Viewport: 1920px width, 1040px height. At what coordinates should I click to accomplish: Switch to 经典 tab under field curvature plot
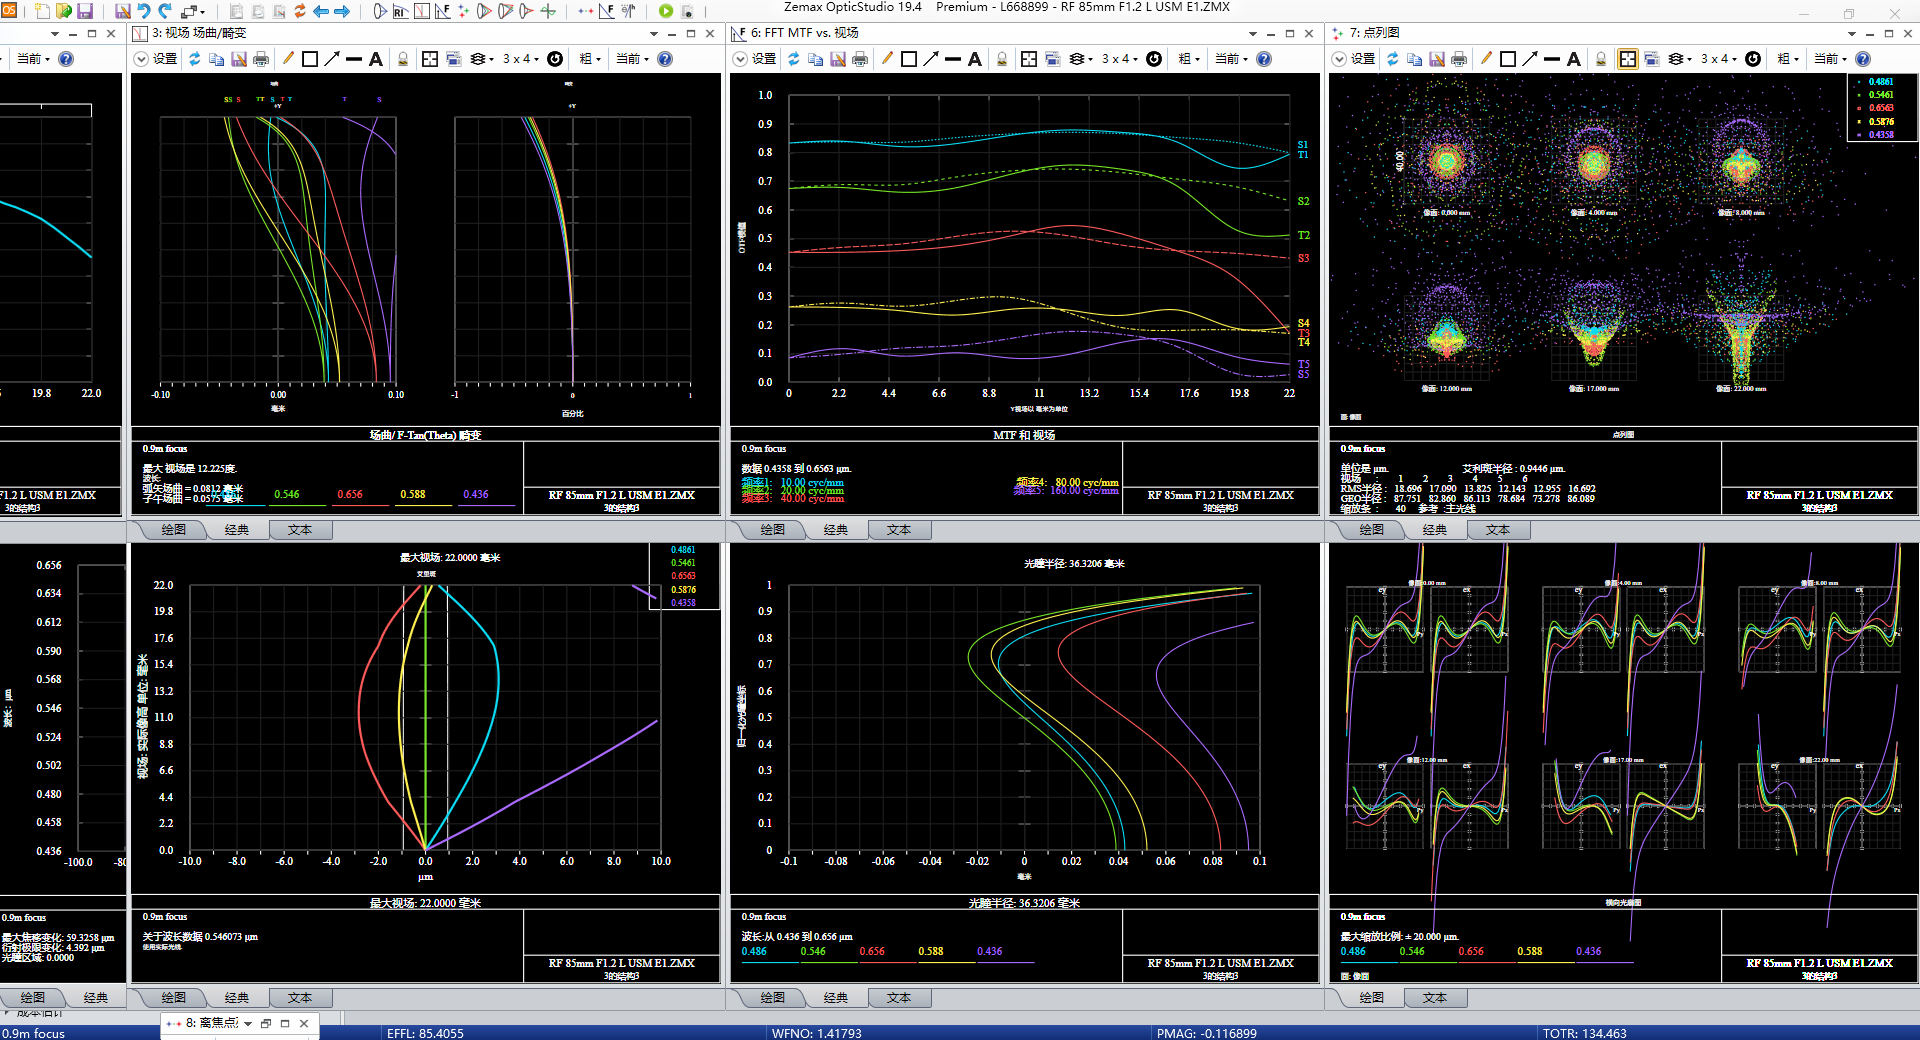tap(237, 530)
